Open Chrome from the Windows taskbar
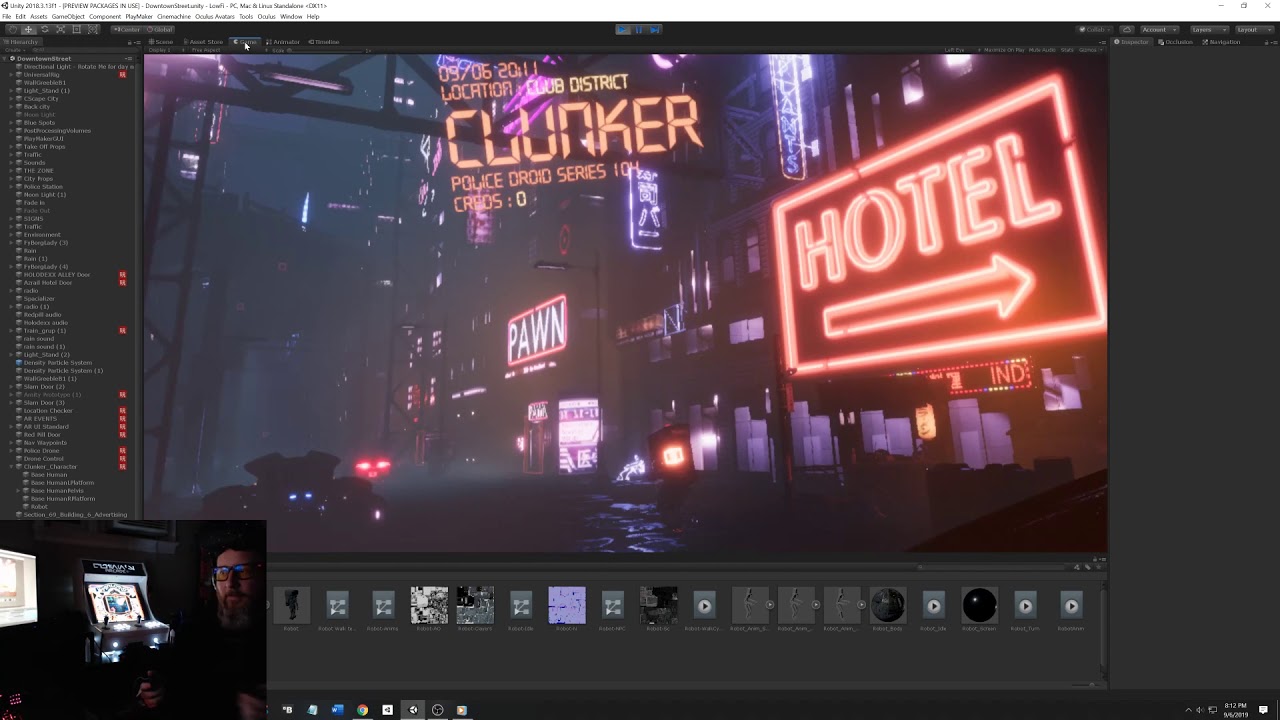The width and height of the screenshot is (1280, 720). pyautogui.click(x=362, y=710)
